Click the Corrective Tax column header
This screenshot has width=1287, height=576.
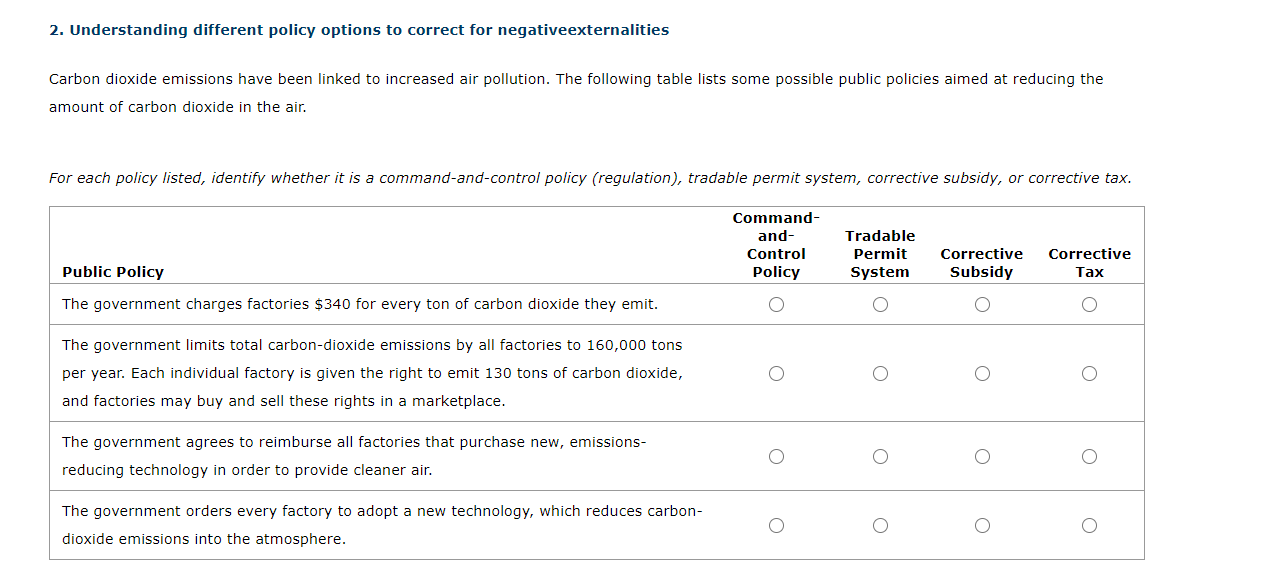pos(1089,263)
